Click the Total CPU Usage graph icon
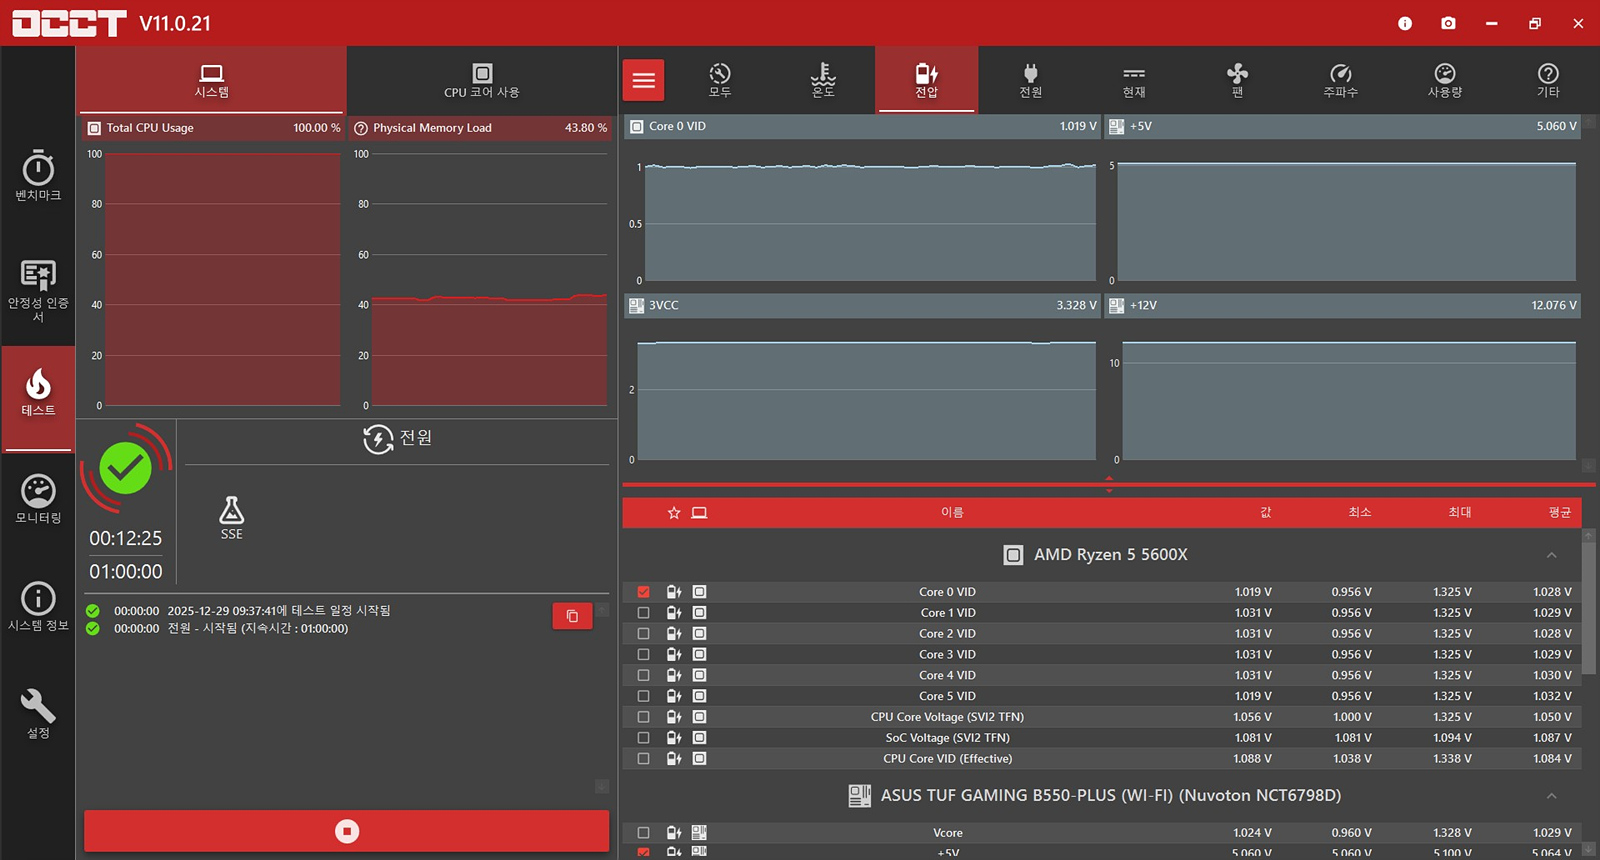The width and height of the screenshot is (1600, 860). pyautogui.click(x=94, y=128)
